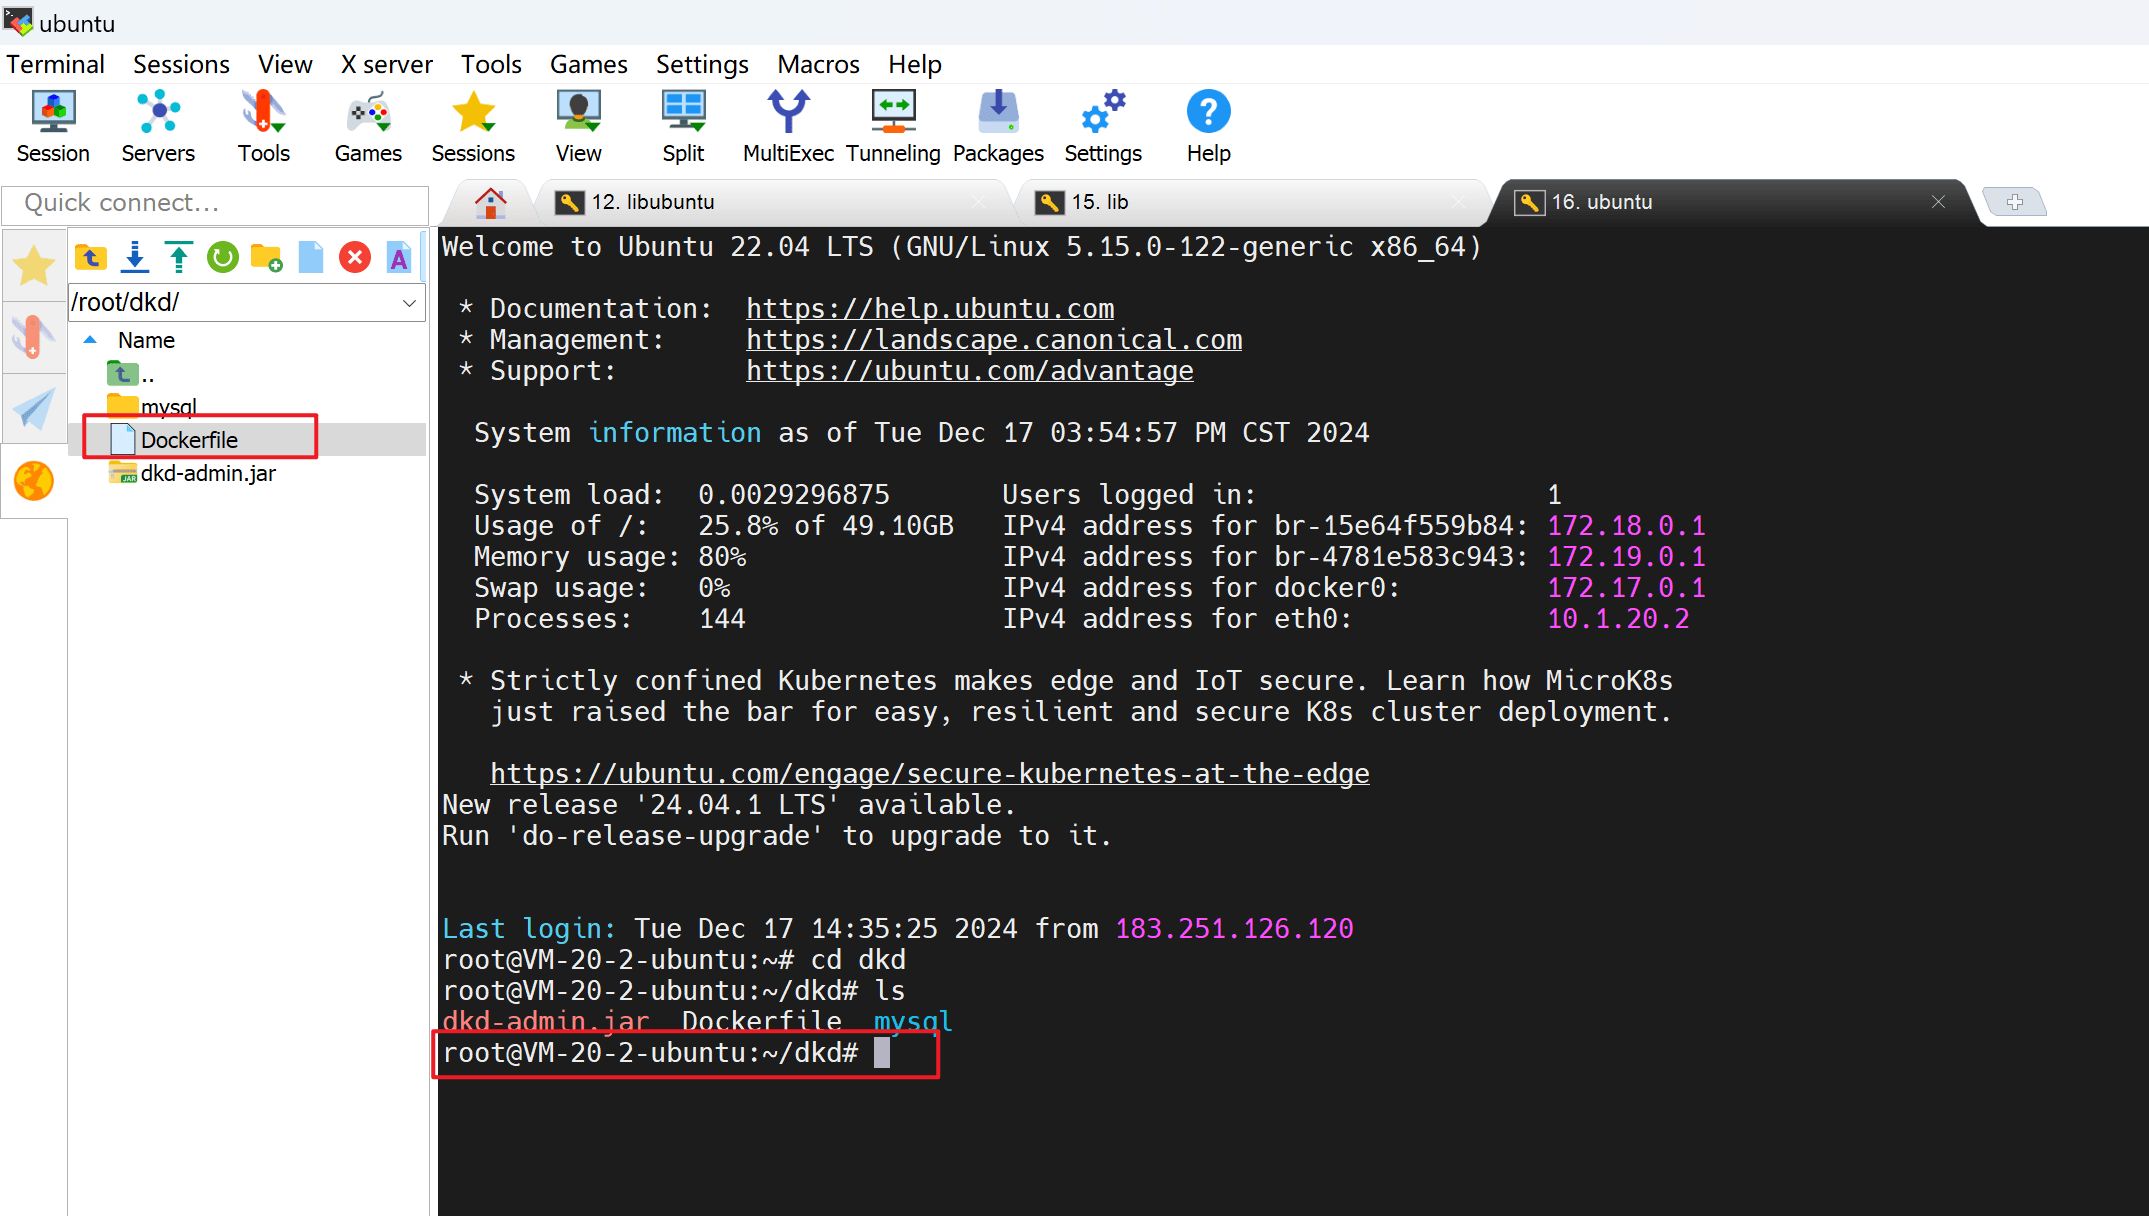Click the View toolbar icon
The width and height of the screenshot is (2149, 1216).
coord(578,126)
